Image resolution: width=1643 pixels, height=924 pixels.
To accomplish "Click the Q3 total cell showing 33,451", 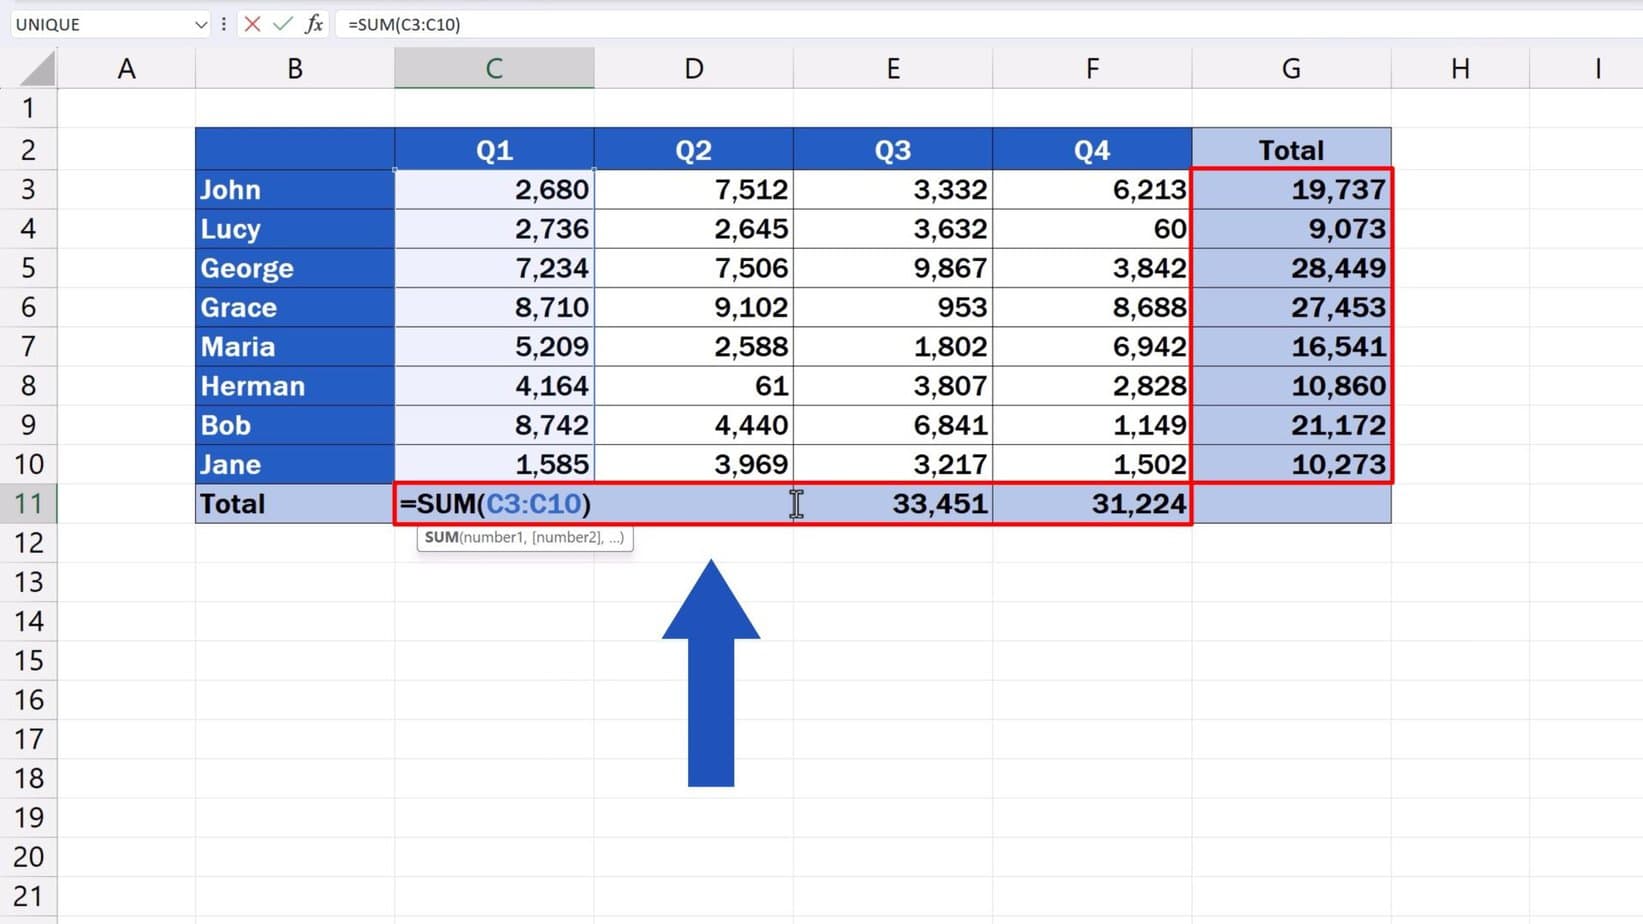I will point(892,503).
